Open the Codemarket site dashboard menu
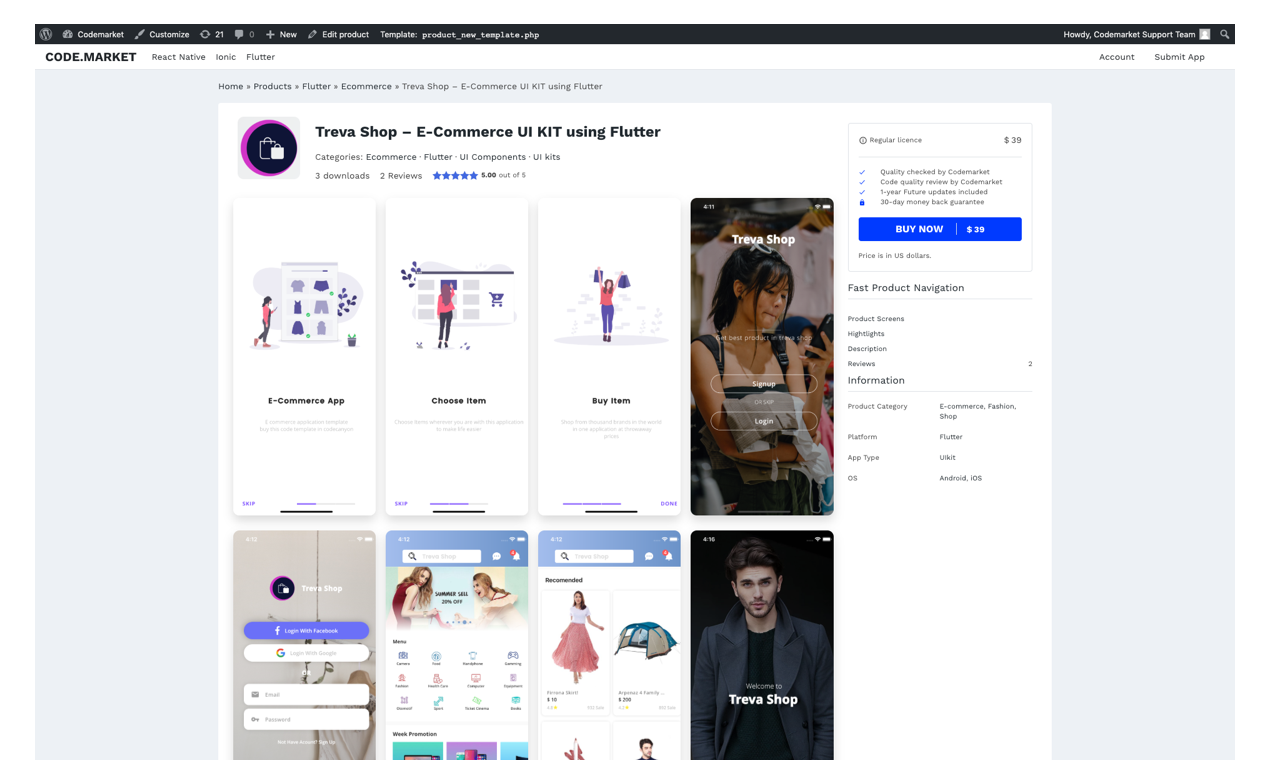 (93, 34)
